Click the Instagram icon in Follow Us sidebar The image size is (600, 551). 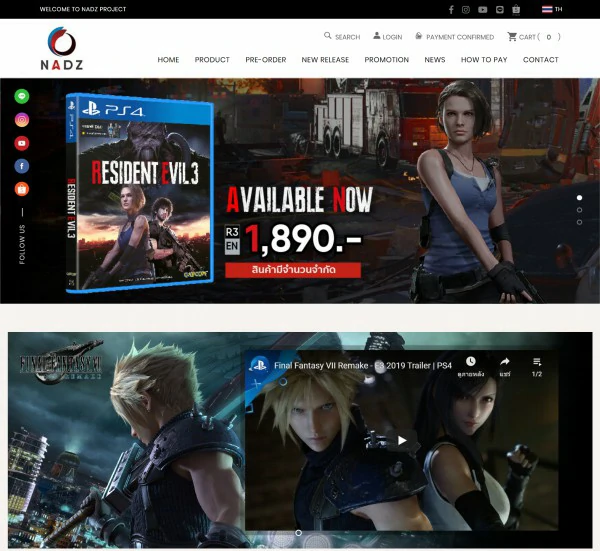[x=22, y=120]
